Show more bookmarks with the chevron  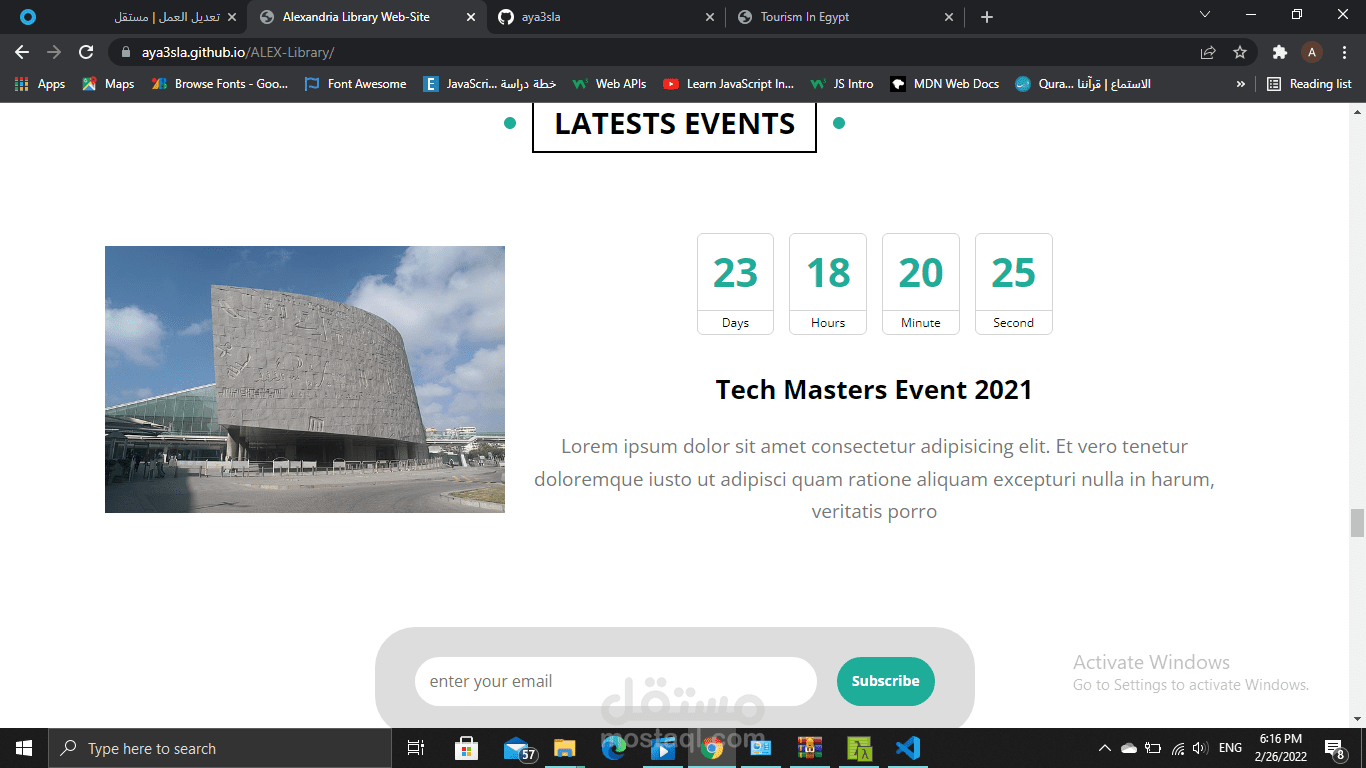(x=1241, y=84)
